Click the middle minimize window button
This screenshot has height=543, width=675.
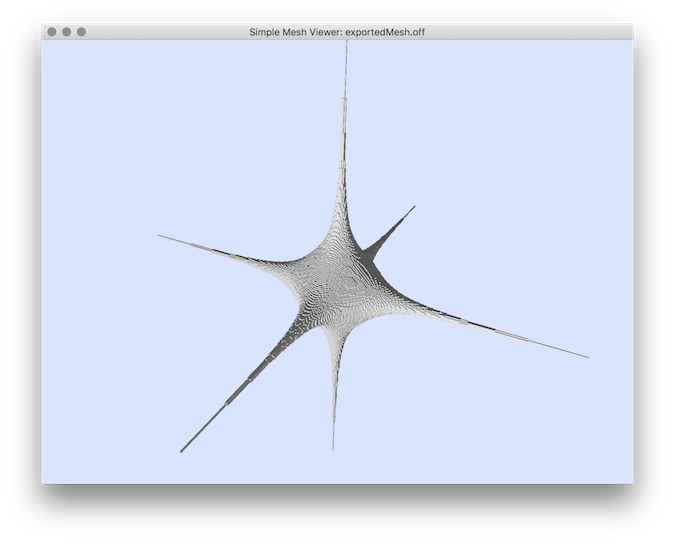pos(67,32)
